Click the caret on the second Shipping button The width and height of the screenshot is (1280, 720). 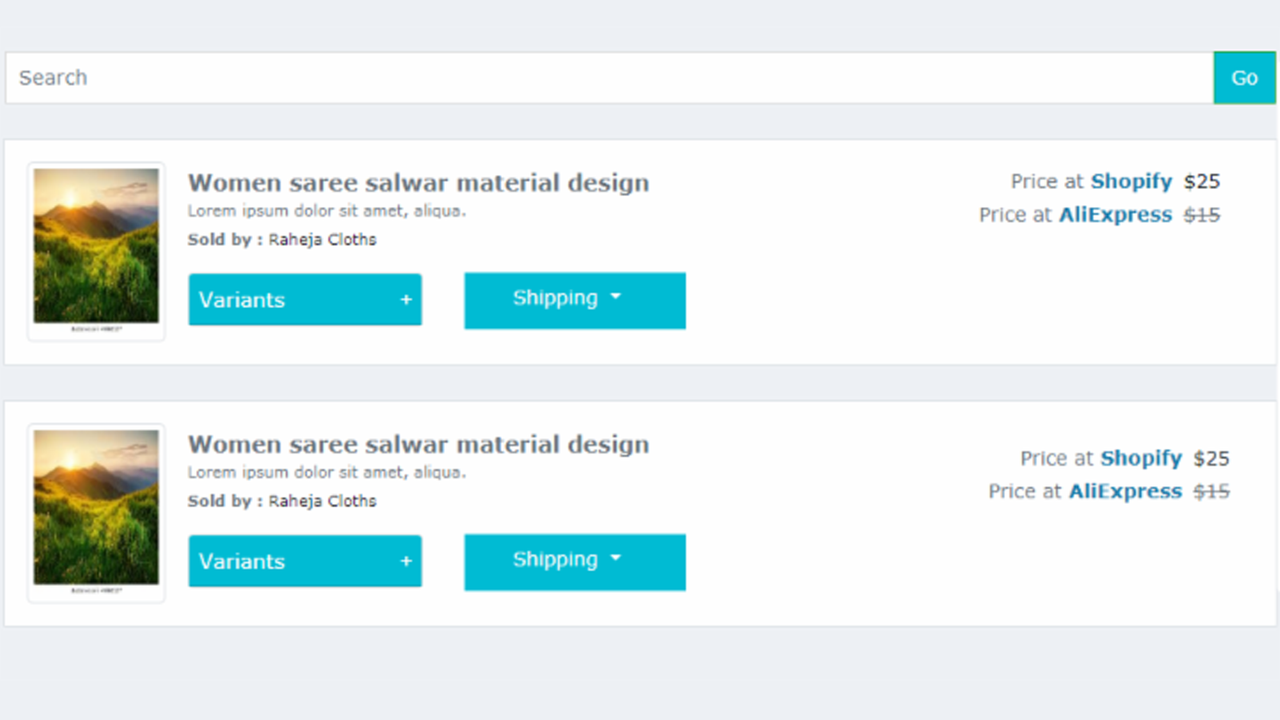(x=615, y=559)
